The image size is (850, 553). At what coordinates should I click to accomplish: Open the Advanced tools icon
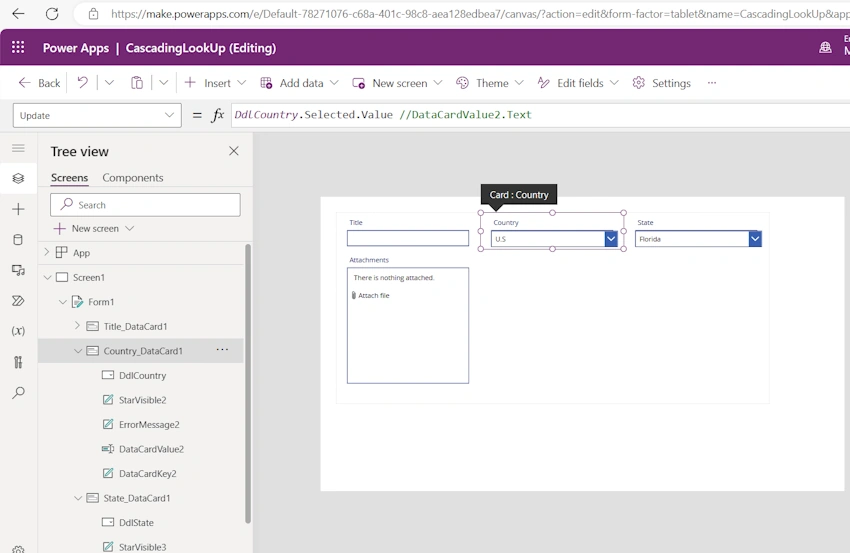click(18, 362)
